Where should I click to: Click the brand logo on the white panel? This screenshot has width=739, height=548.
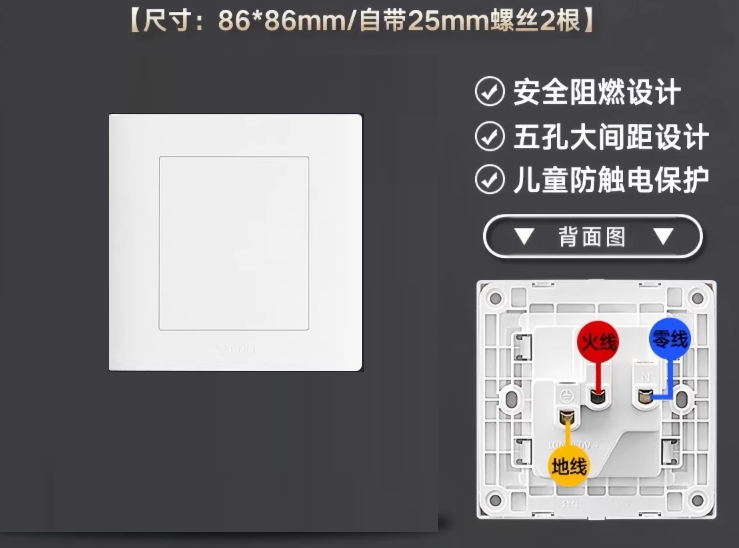pos(235,349)
